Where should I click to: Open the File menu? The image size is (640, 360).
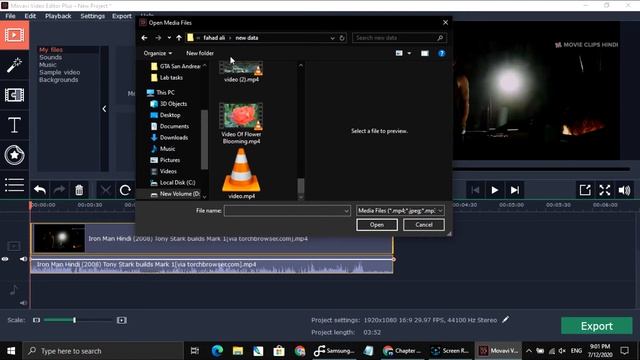10,16
